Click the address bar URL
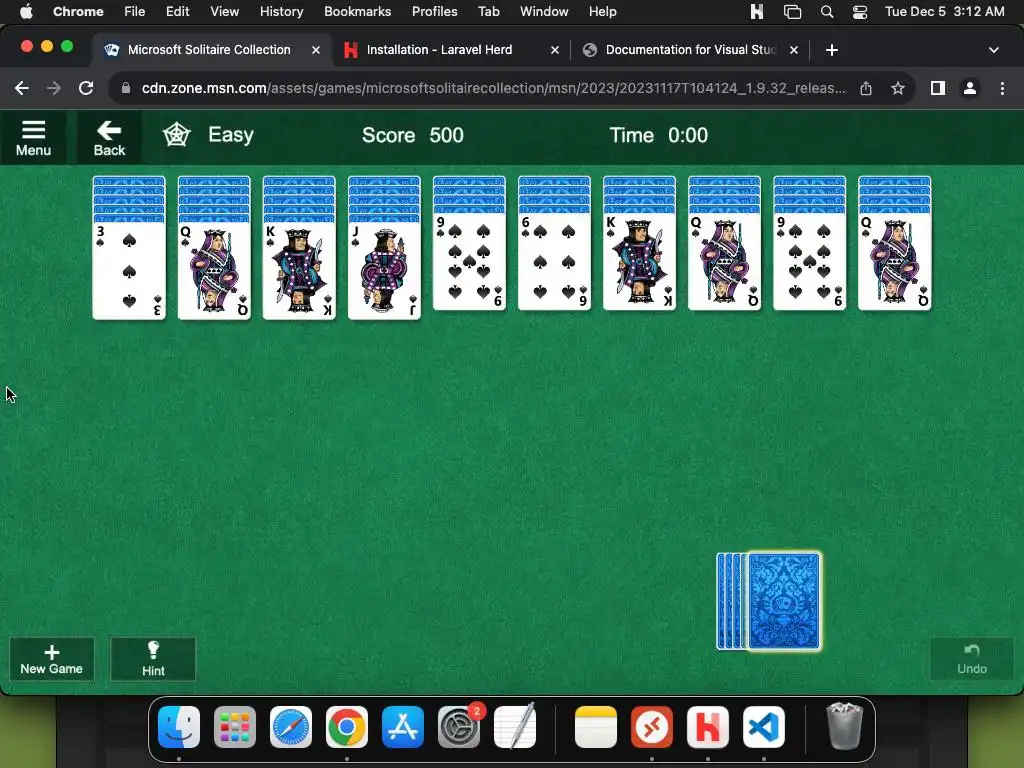Image resolution: width=1024 pixels, height=768 pixels. (494, 88)
